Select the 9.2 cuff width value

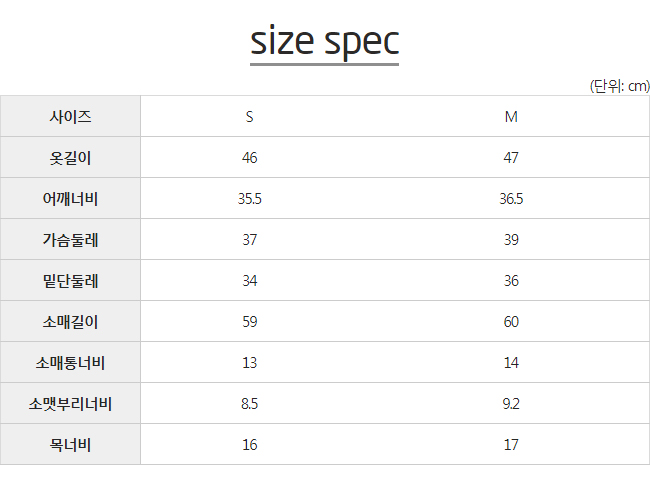[x=511, y=404]
